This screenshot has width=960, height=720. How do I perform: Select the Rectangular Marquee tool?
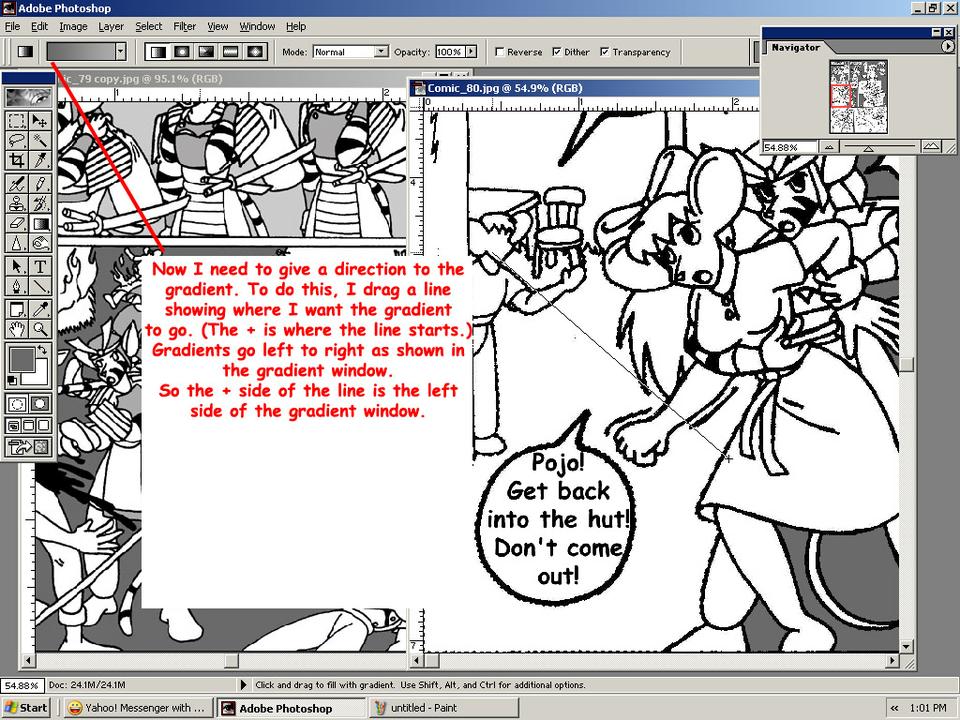[x=17, y=121]
